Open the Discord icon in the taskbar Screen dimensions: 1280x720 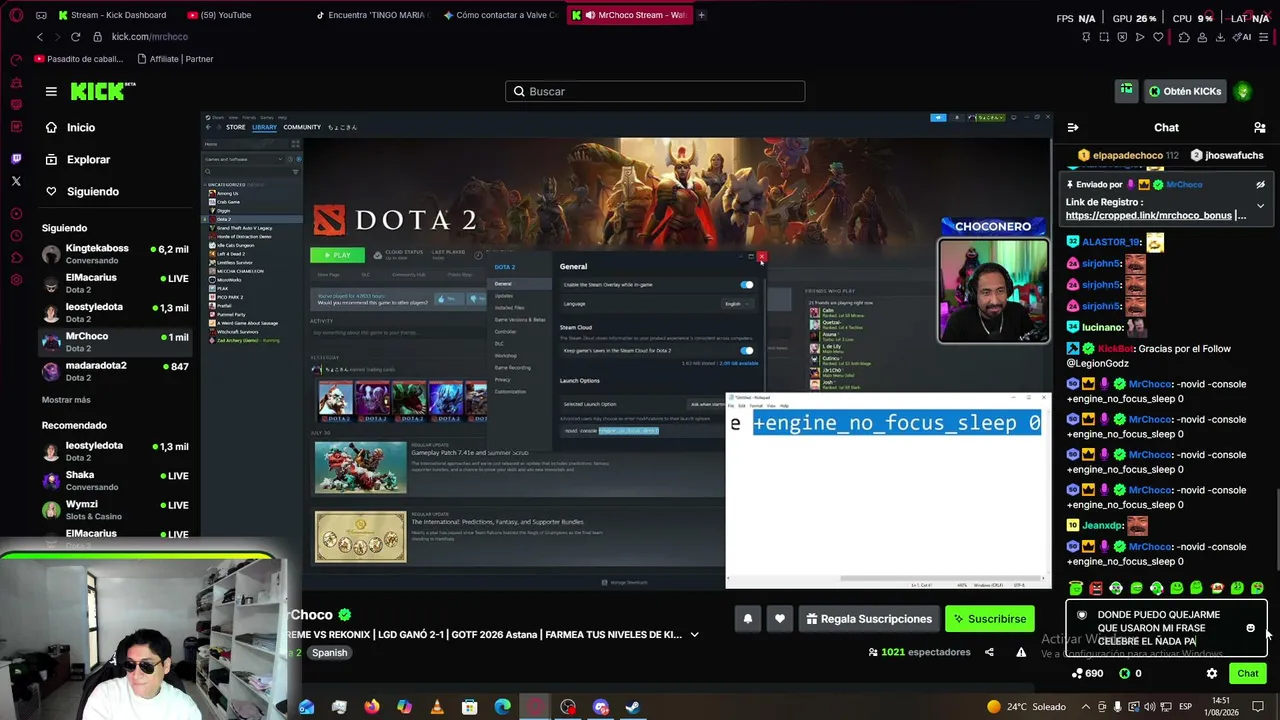pyautogui.click(x=600, y=707)
